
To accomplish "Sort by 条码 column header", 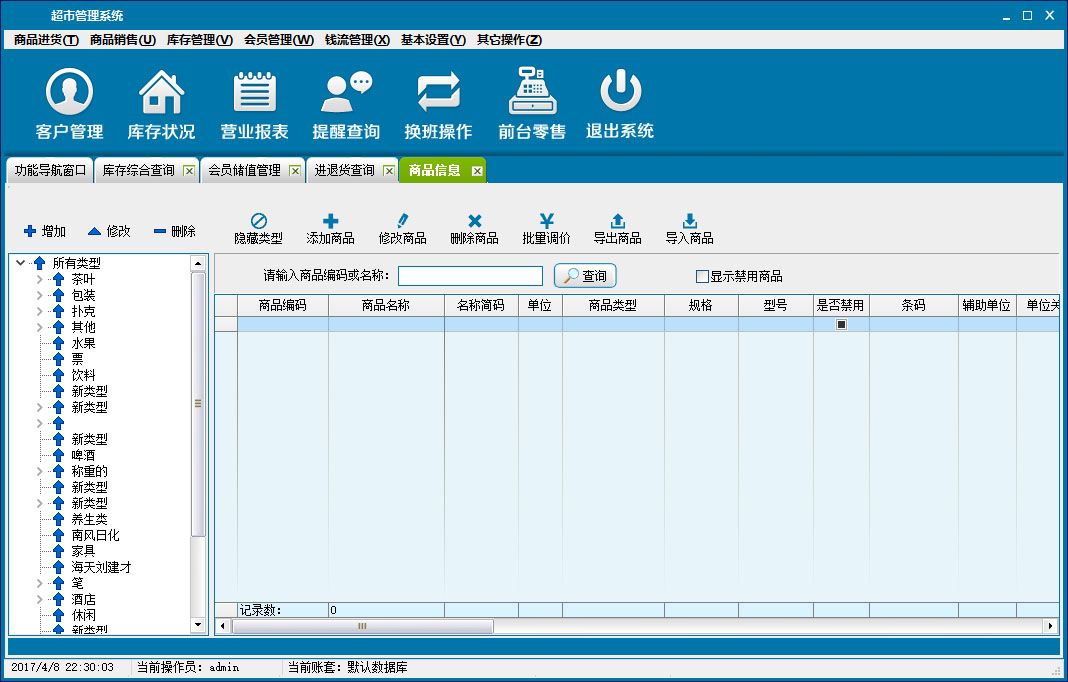I will pyautogui.click(x=913, y=305).
